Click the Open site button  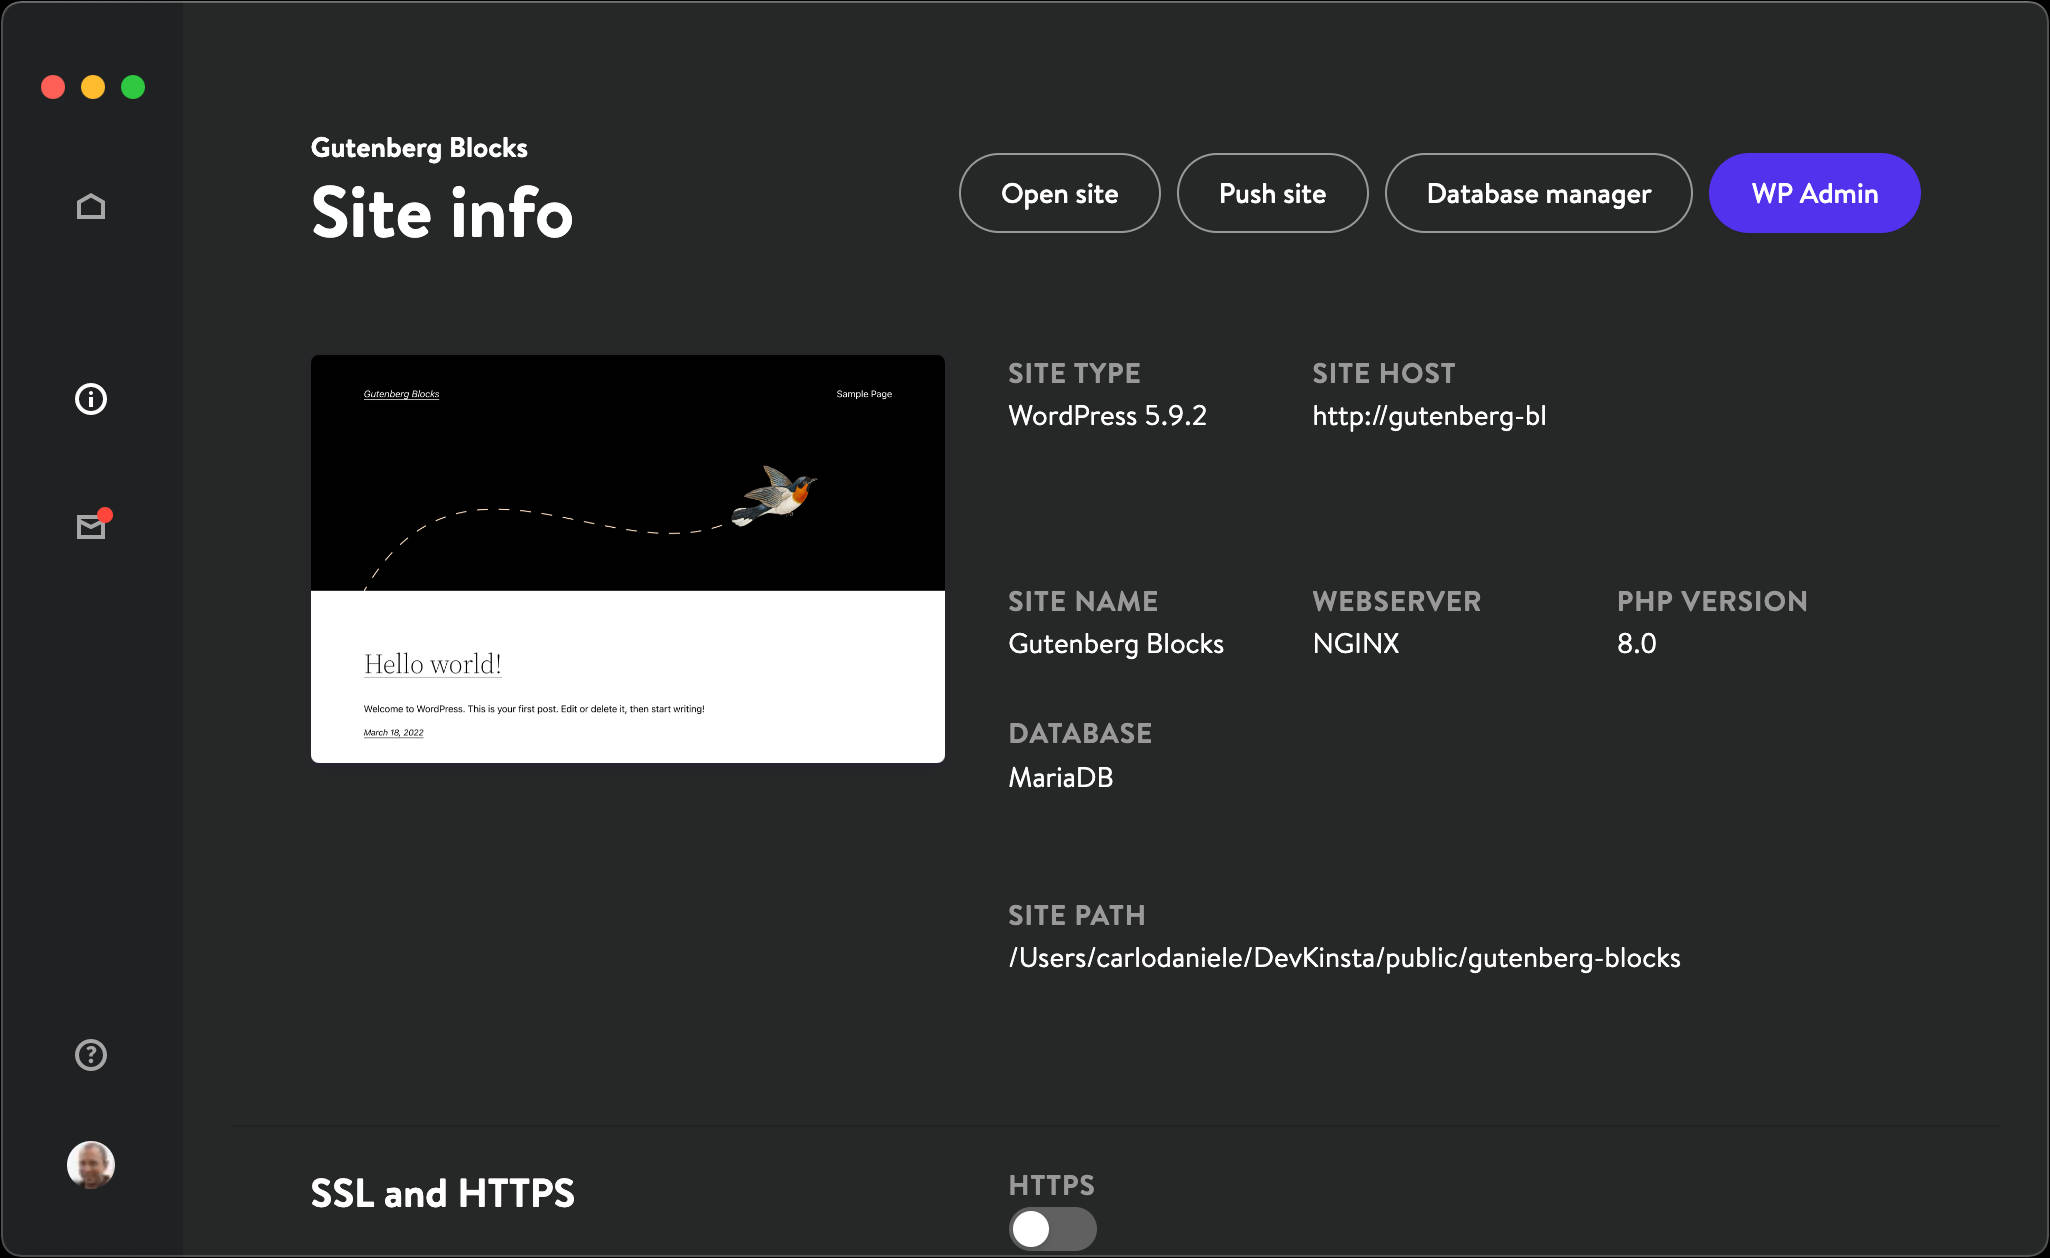click(1059, 193)
